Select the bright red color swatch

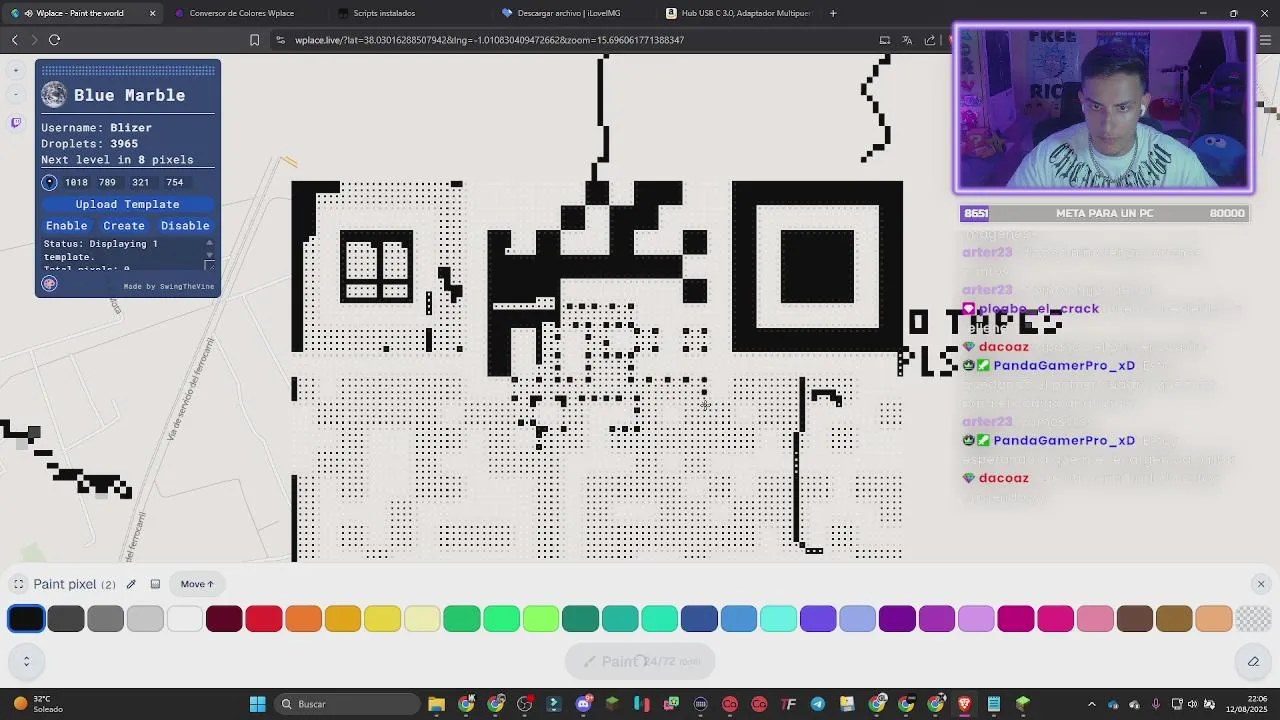click(264, 619)
